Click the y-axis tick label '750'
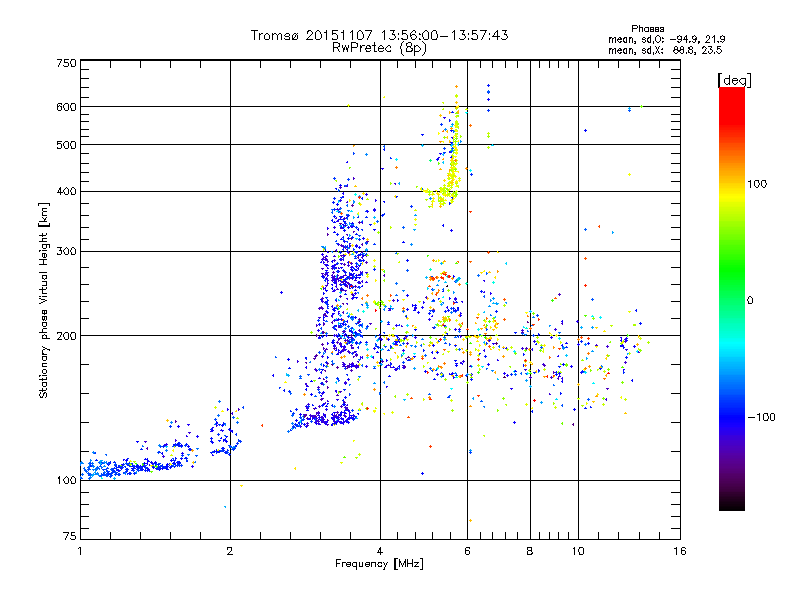 coord(66,63)
